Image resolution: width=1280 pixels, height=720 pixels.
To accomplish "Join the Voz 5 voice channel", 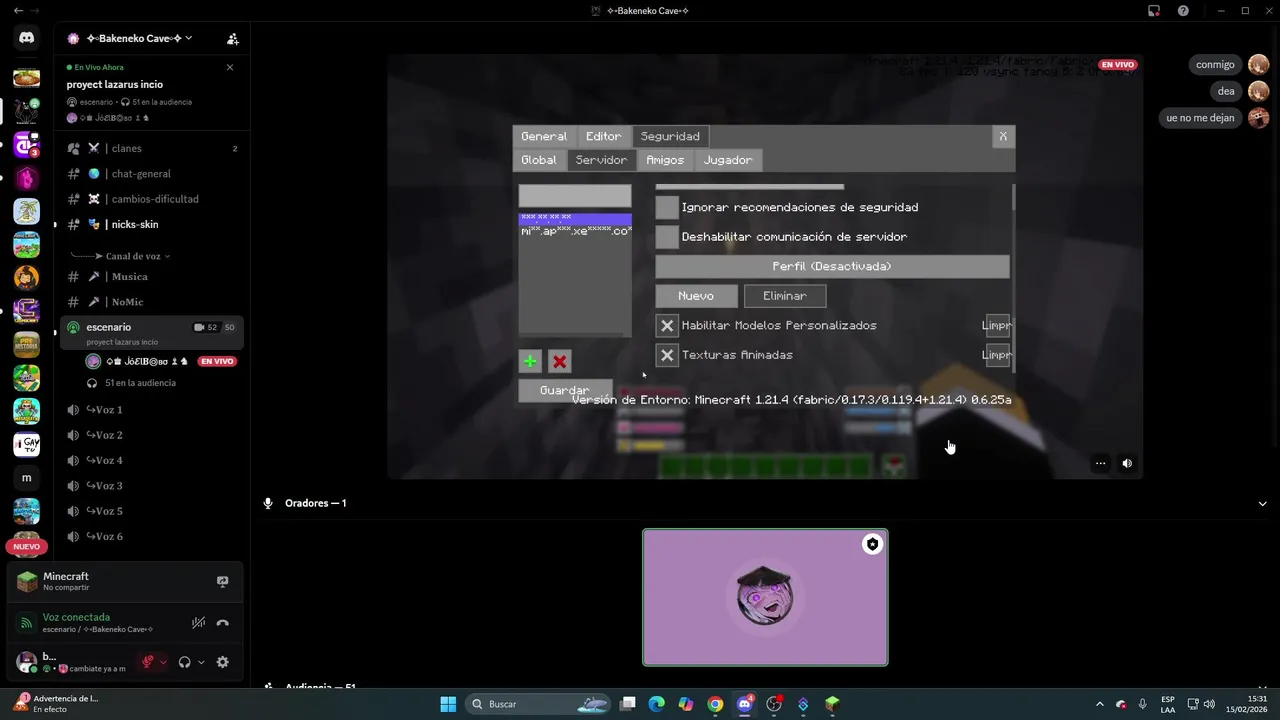I will [x=152, y=511].
